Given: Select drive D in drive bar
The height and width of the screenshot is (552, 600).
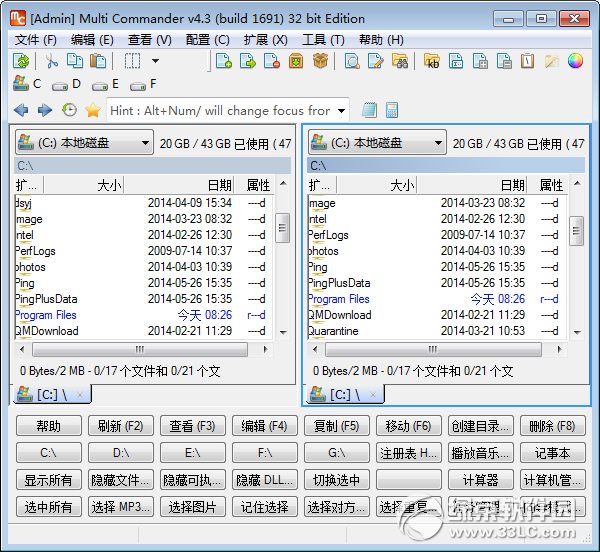Looking at the screenshot, I should pos(66,84).
